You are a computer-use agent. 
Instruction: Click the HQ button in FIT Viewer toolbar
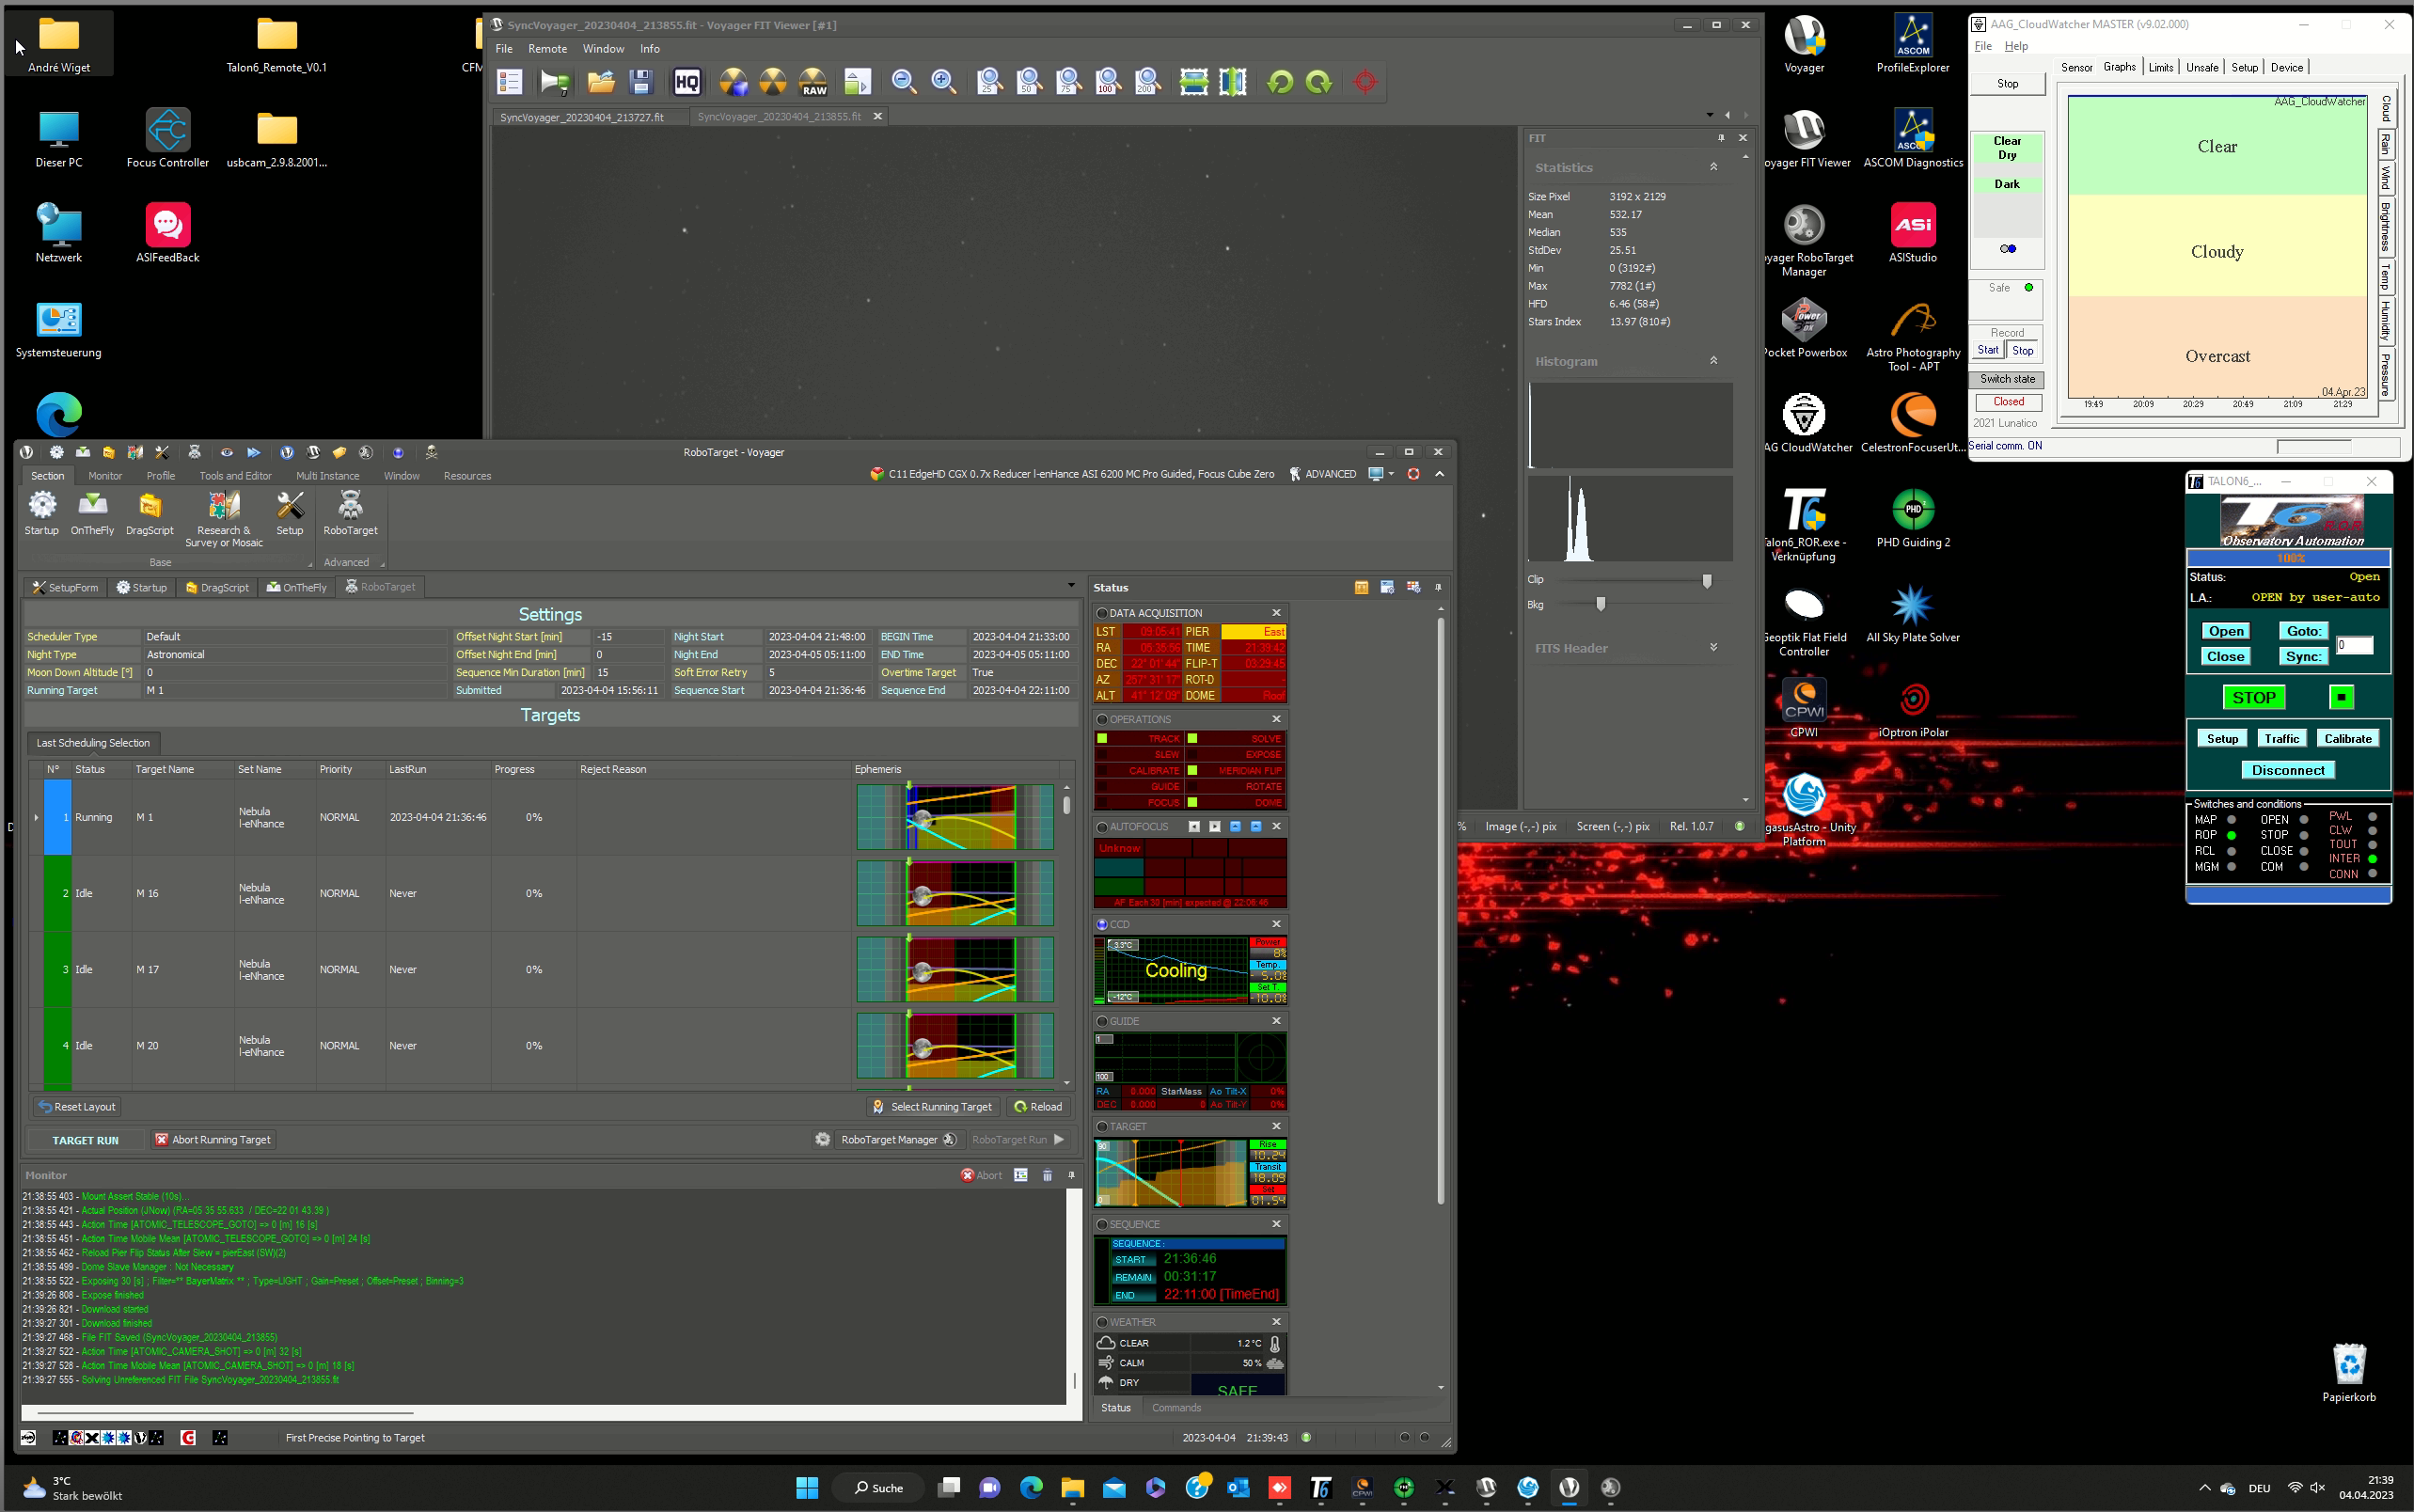[x=687, y=82]
